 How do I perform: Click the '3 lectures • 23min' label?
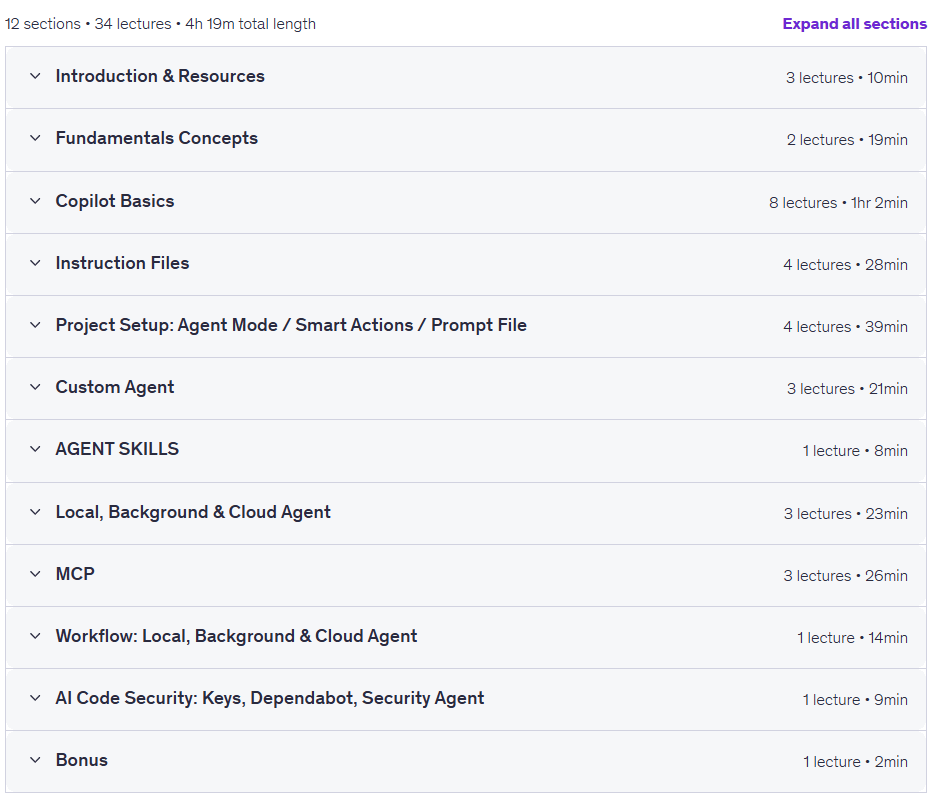pyautogui.click(x=846, y=514)
